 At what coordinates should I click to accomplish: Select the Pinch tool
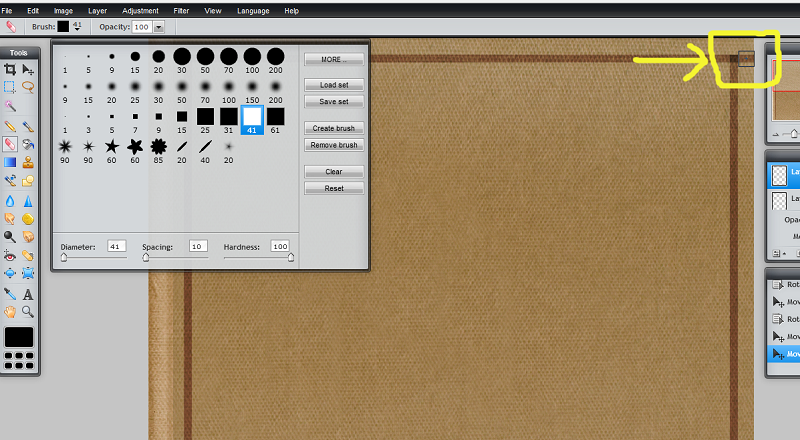pos(28,273)
